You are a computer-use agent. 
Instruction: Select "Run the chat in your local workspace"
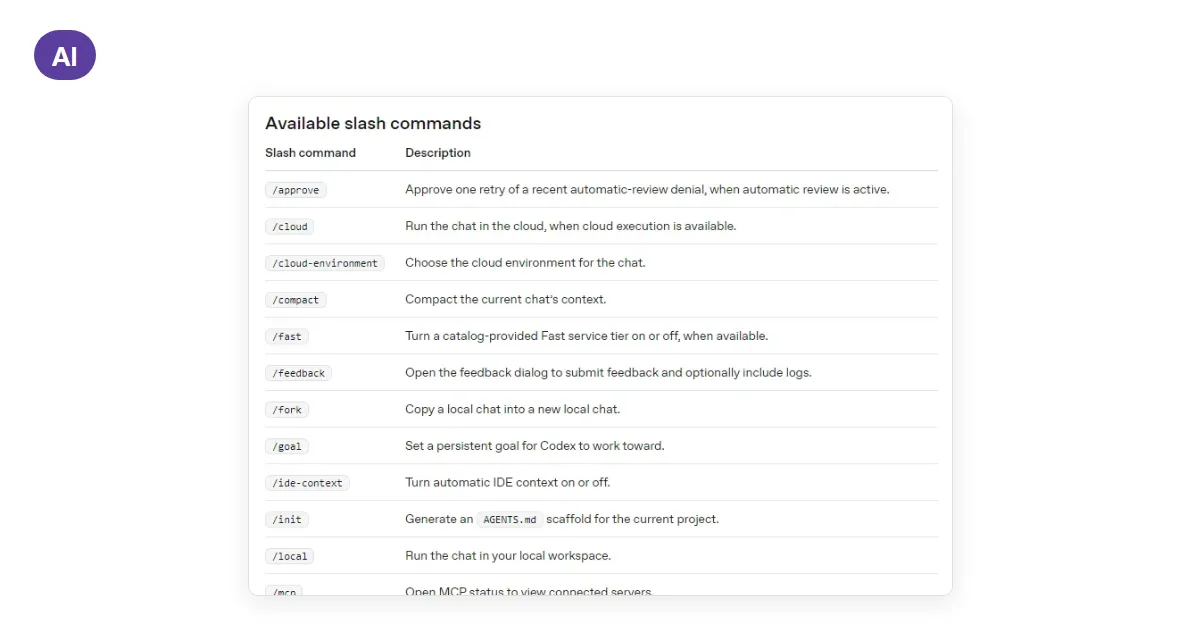tap(508, 555)
